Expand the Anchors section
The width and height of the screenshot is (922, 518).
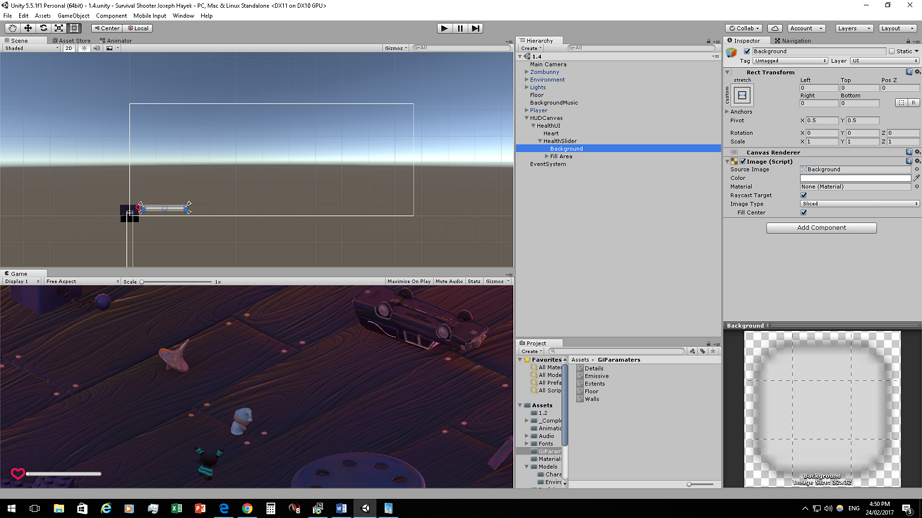pos(728,112)
